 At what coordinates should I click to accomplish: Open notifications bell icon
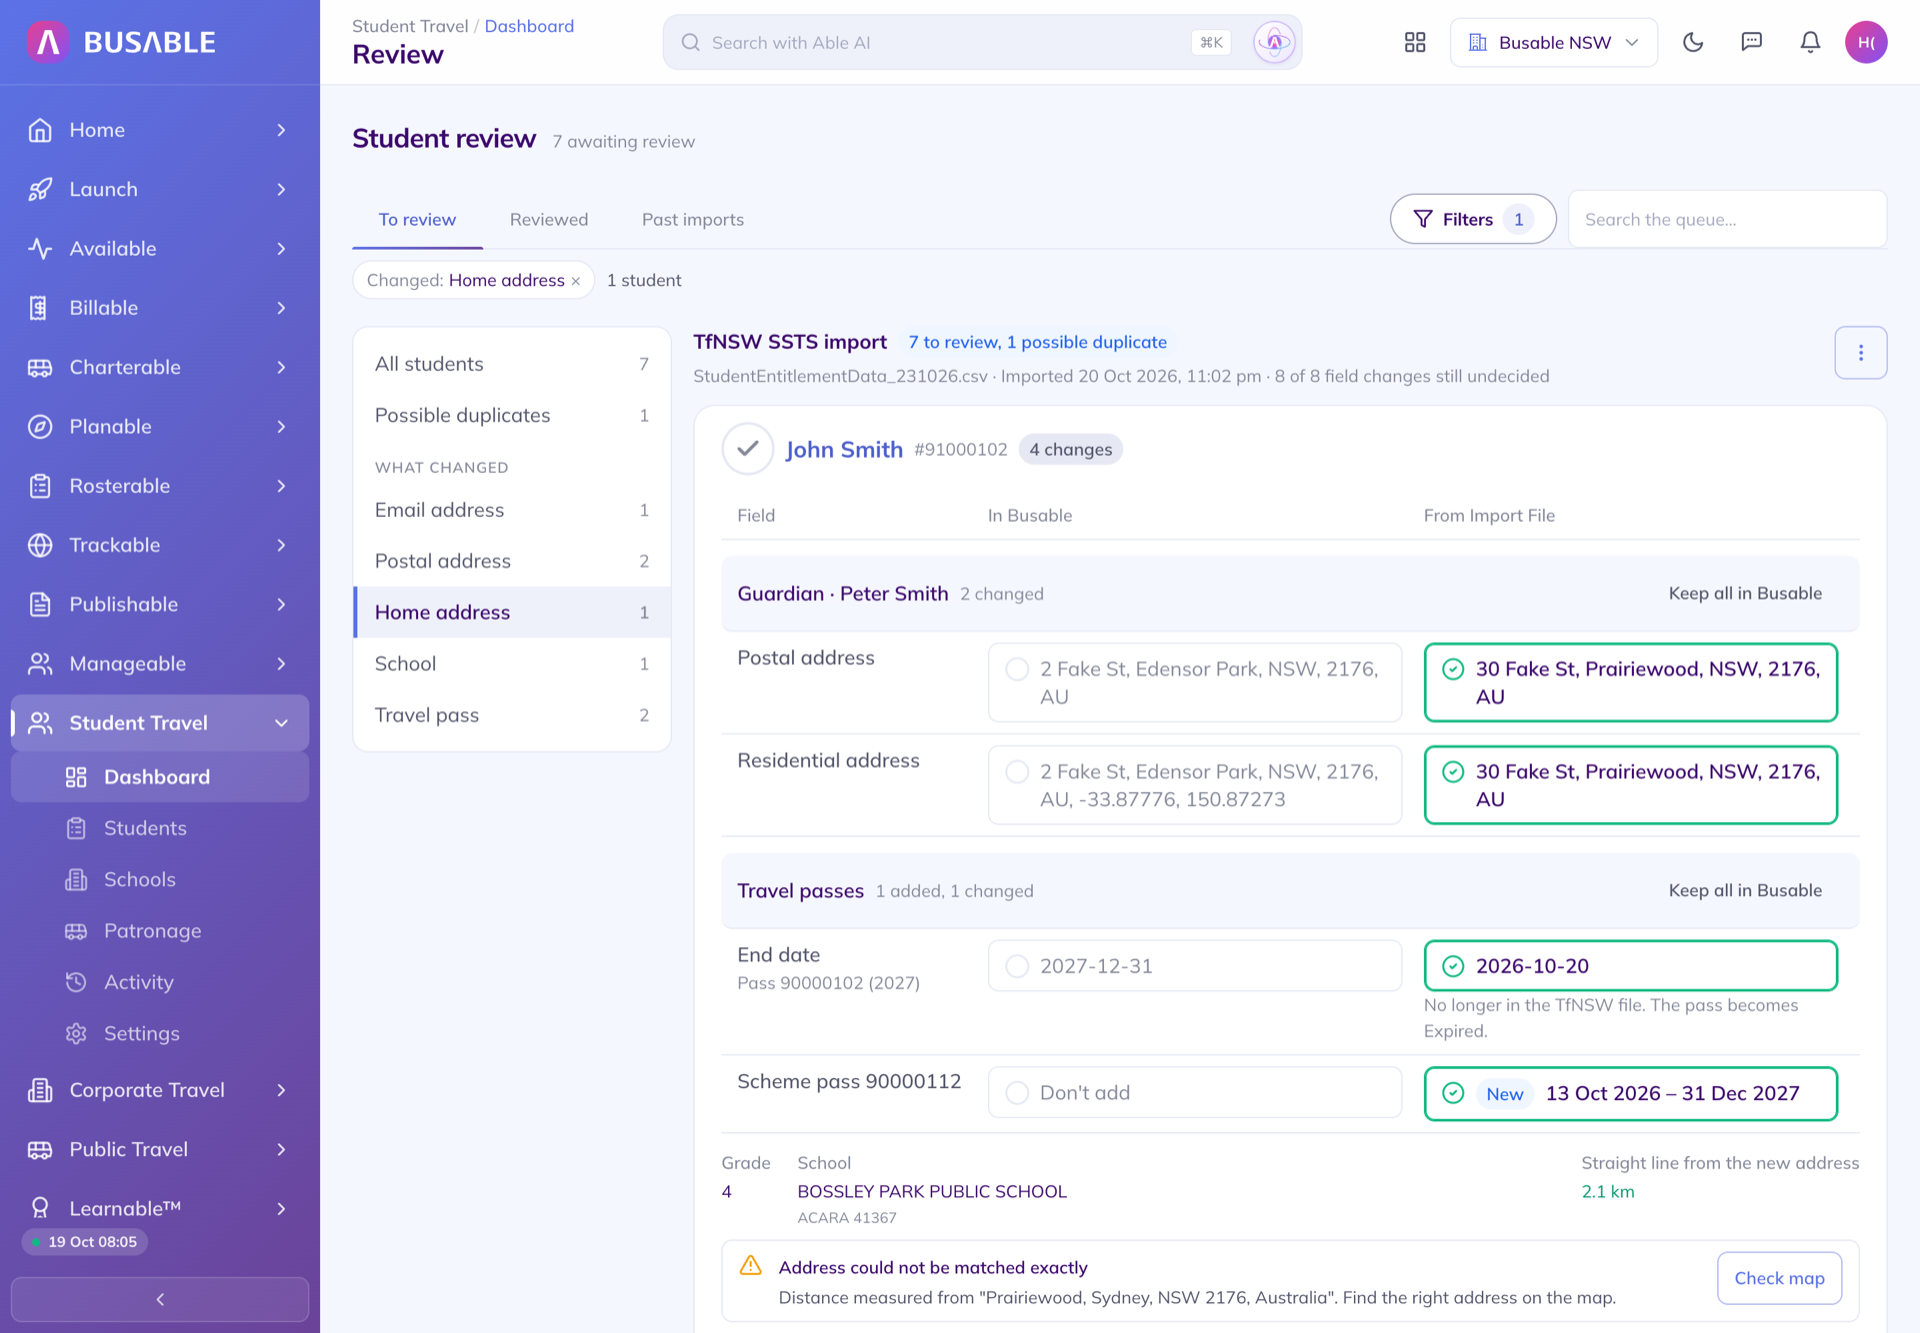(x=1810, y=42)
